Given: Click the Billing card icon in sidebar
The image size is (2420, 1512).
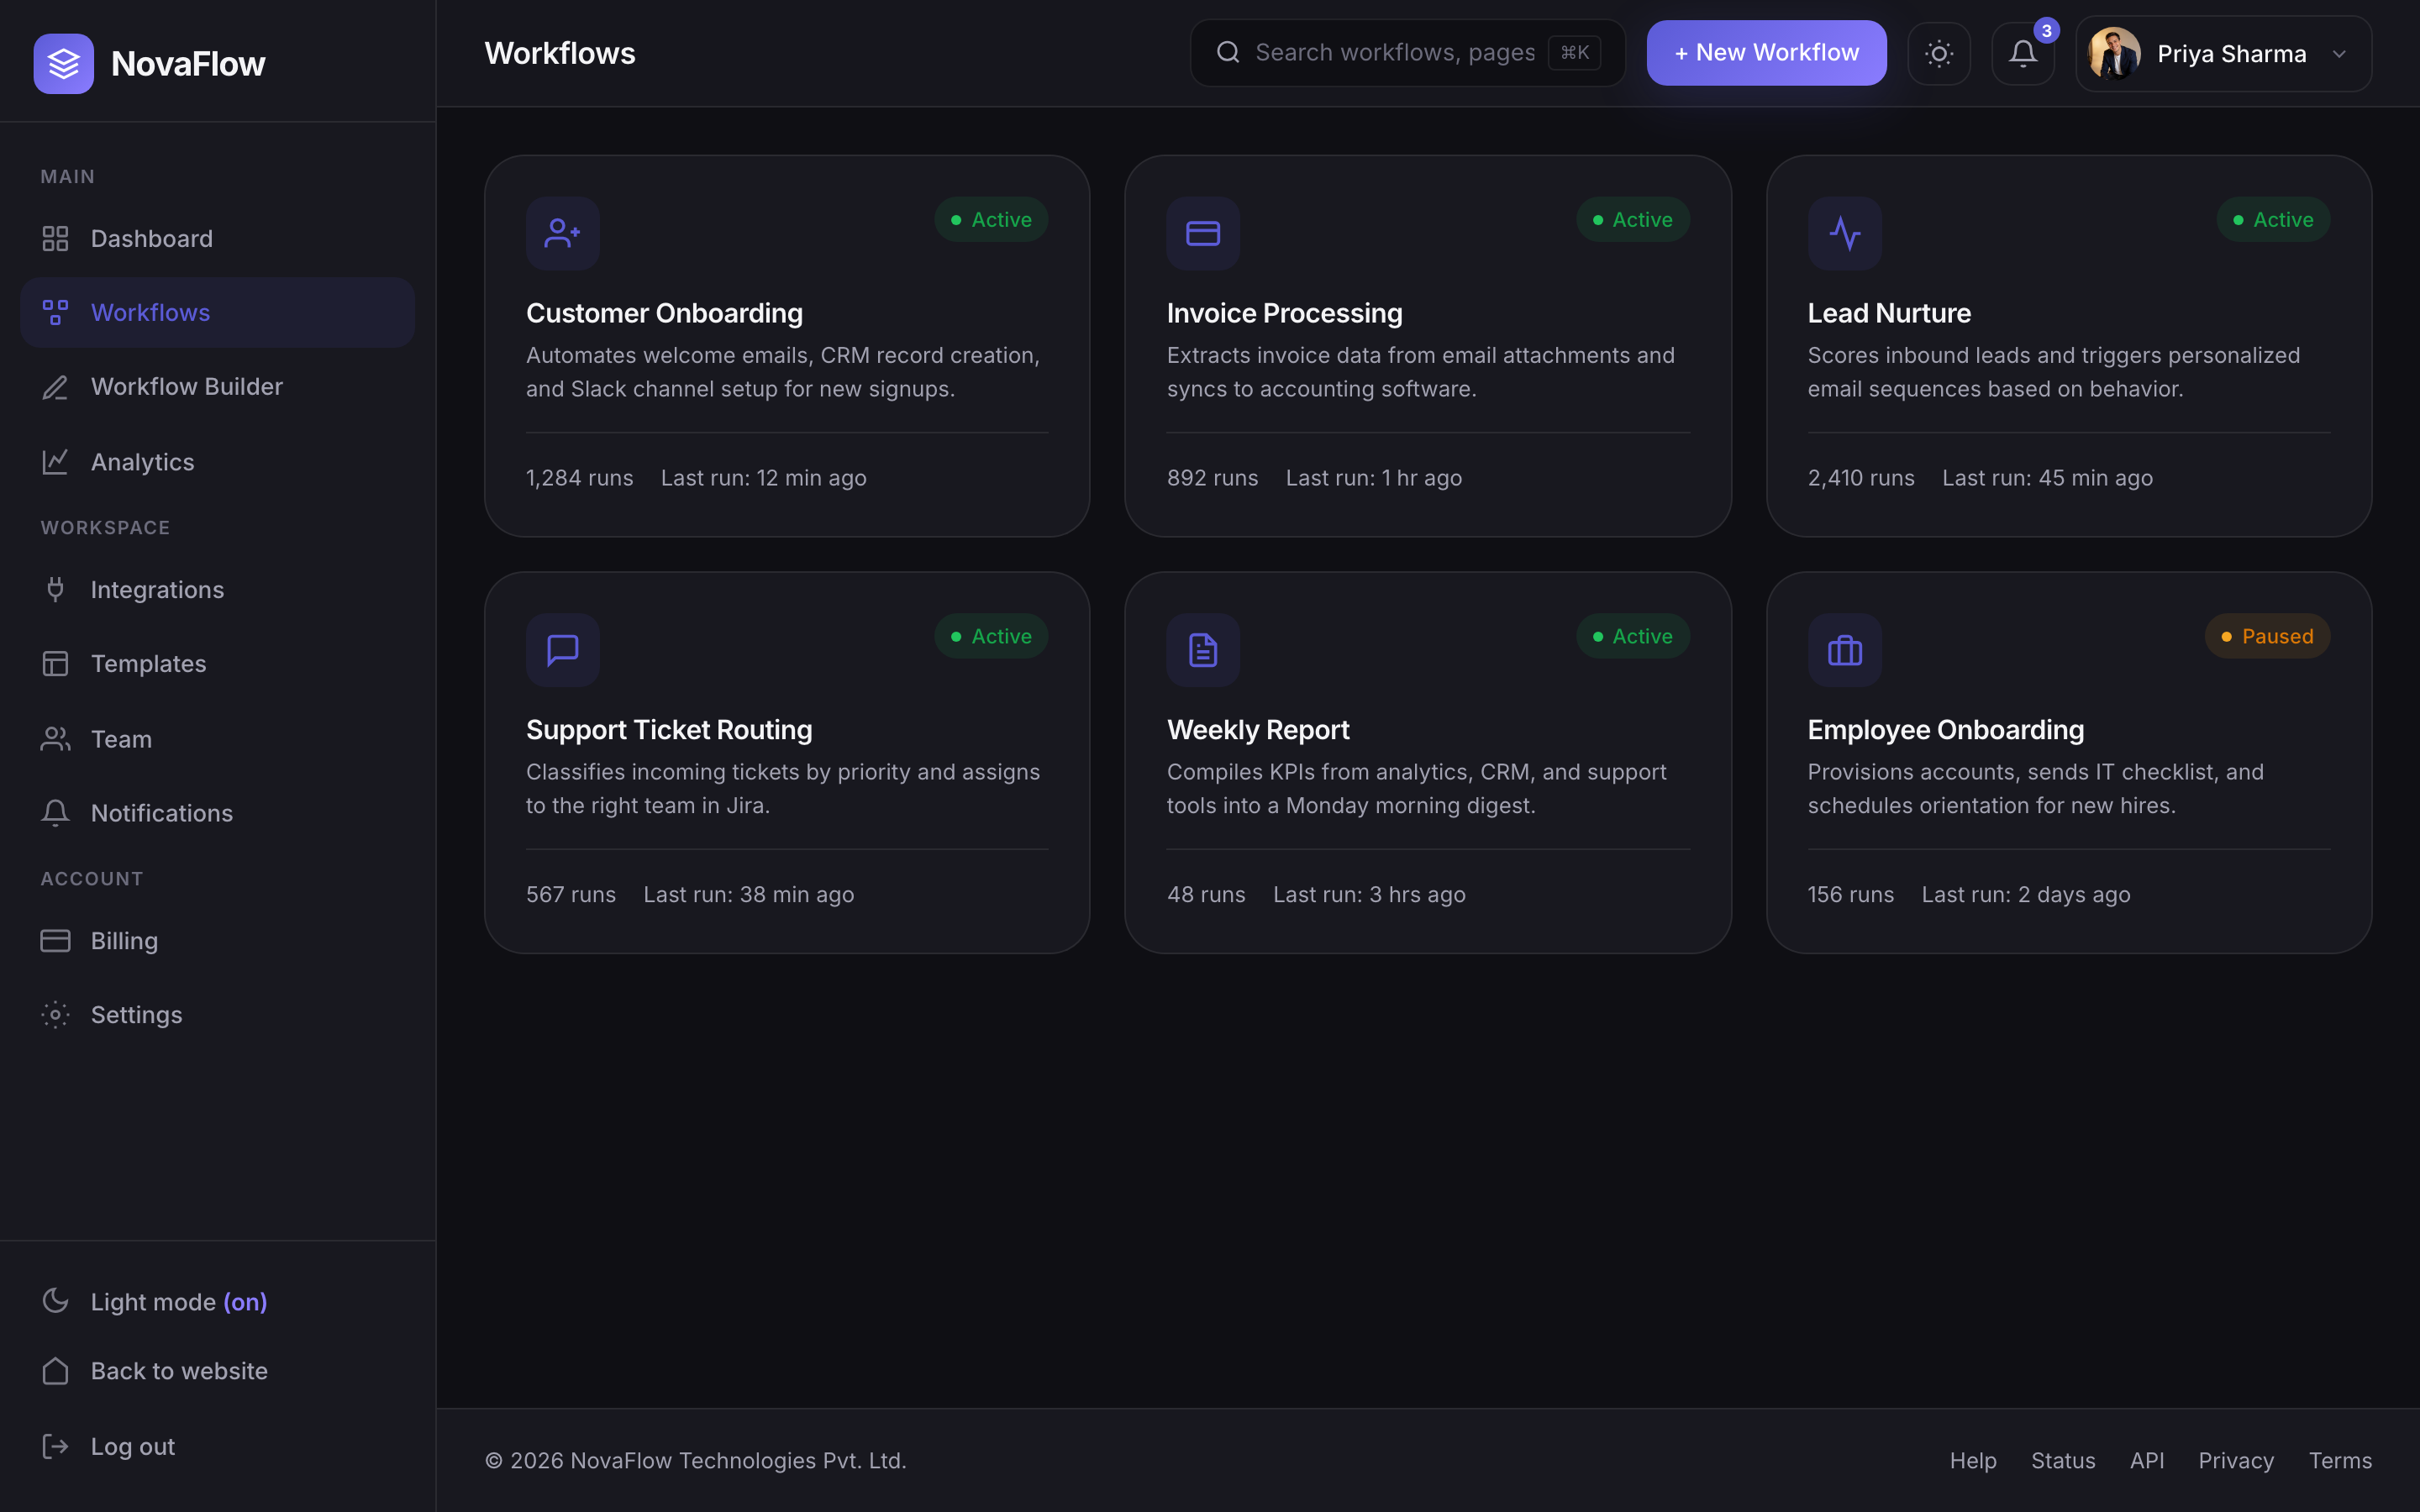Looking at the screenshot, I should pos(55,940).
